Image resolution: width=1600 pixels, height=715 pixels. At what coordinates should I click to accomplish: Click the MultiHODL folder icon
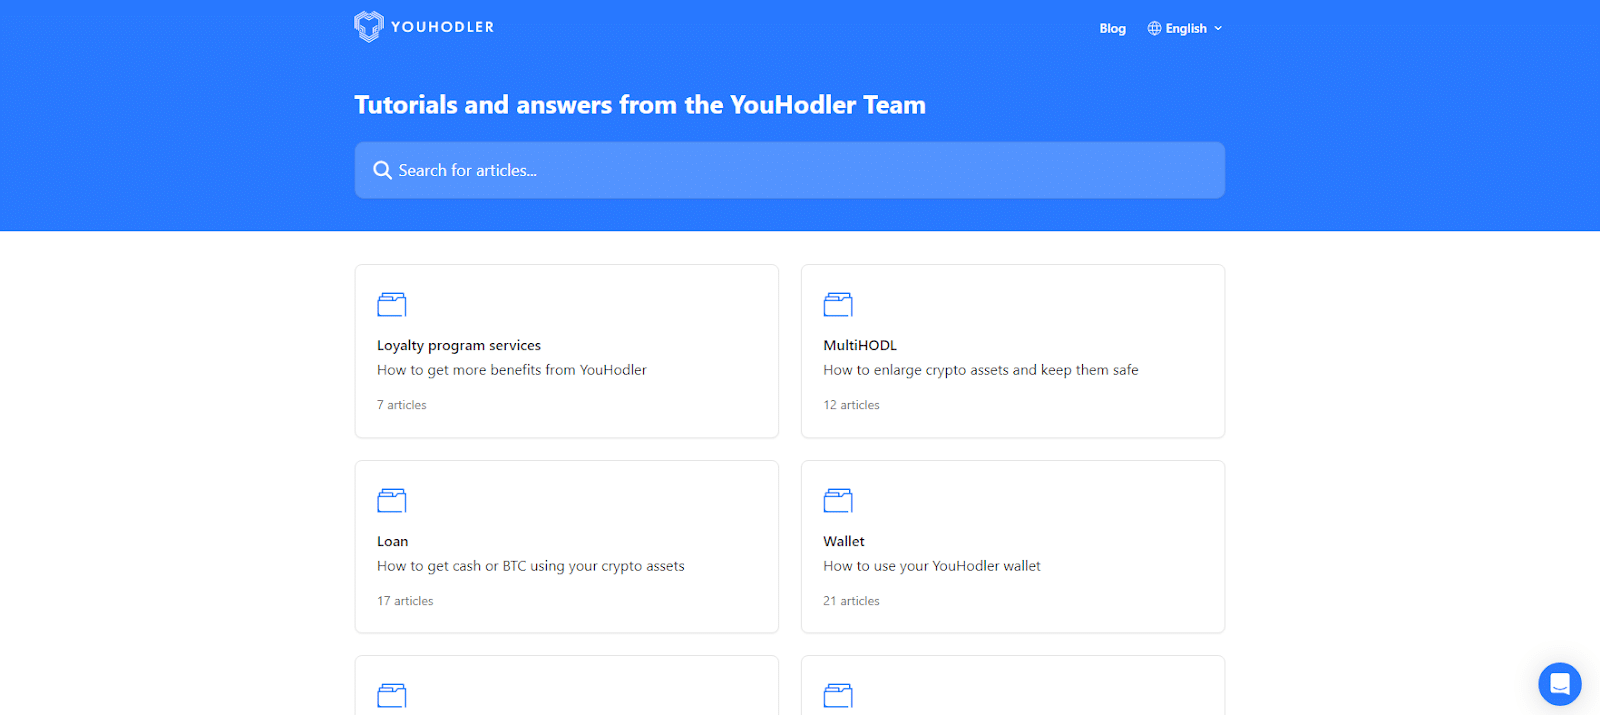point(837,304)
